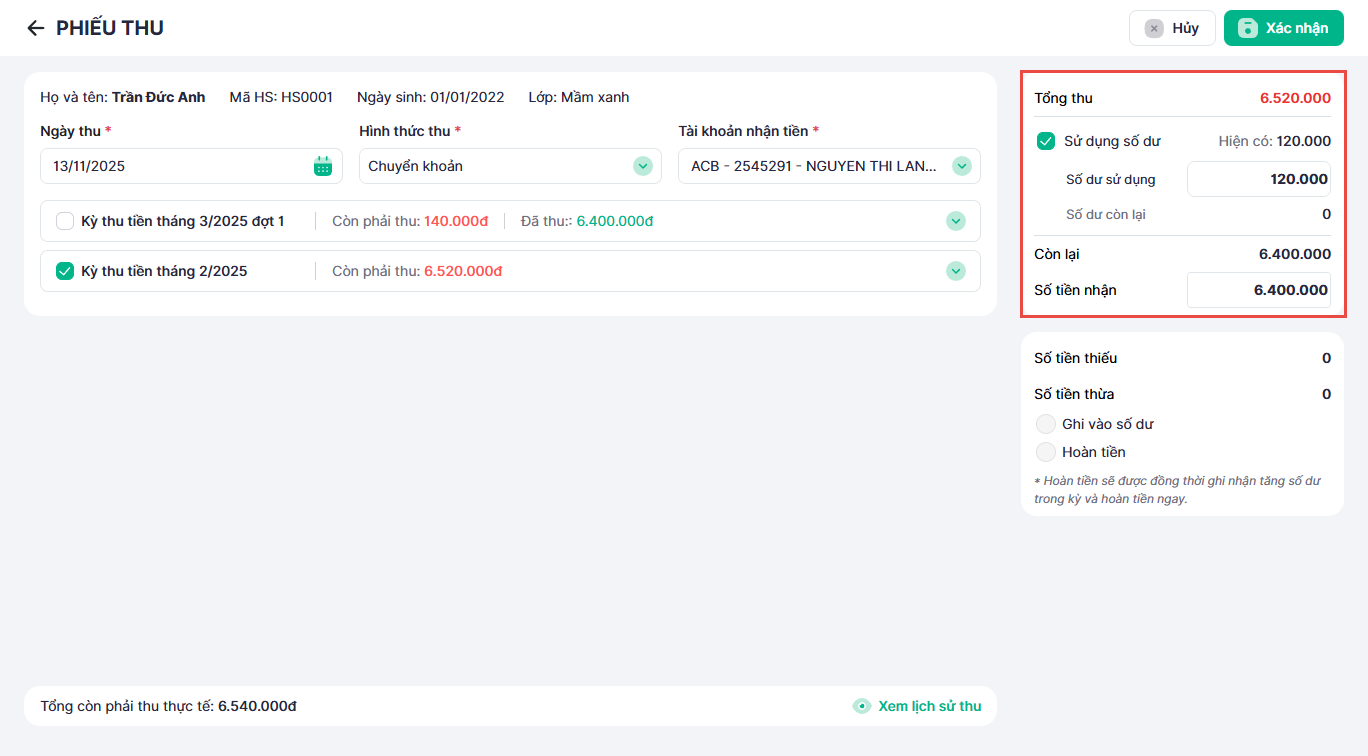Screen dimensions: 1368x756
Task: Expand the tháng 3/2025 đợt 1 row chevron
Action: pos(955,221)
